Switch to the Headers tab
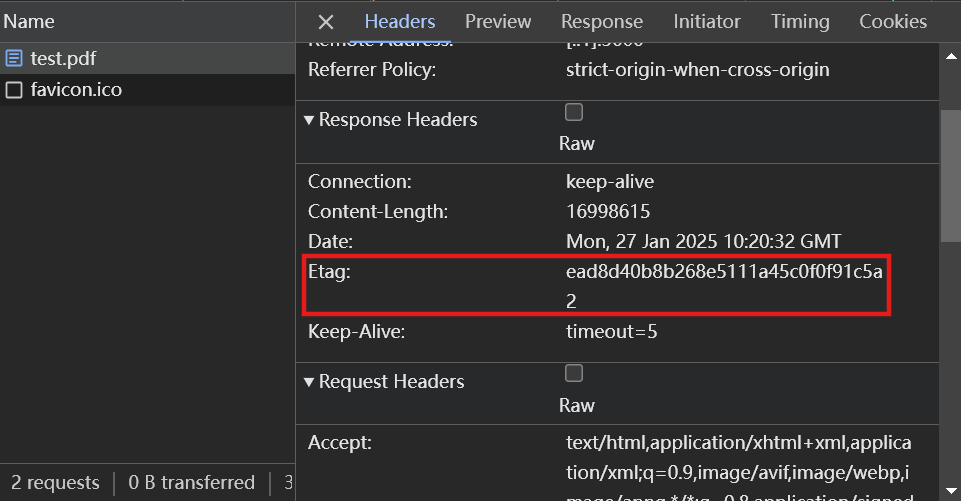Screen dimensions: 961x501 tap(399, 21)
